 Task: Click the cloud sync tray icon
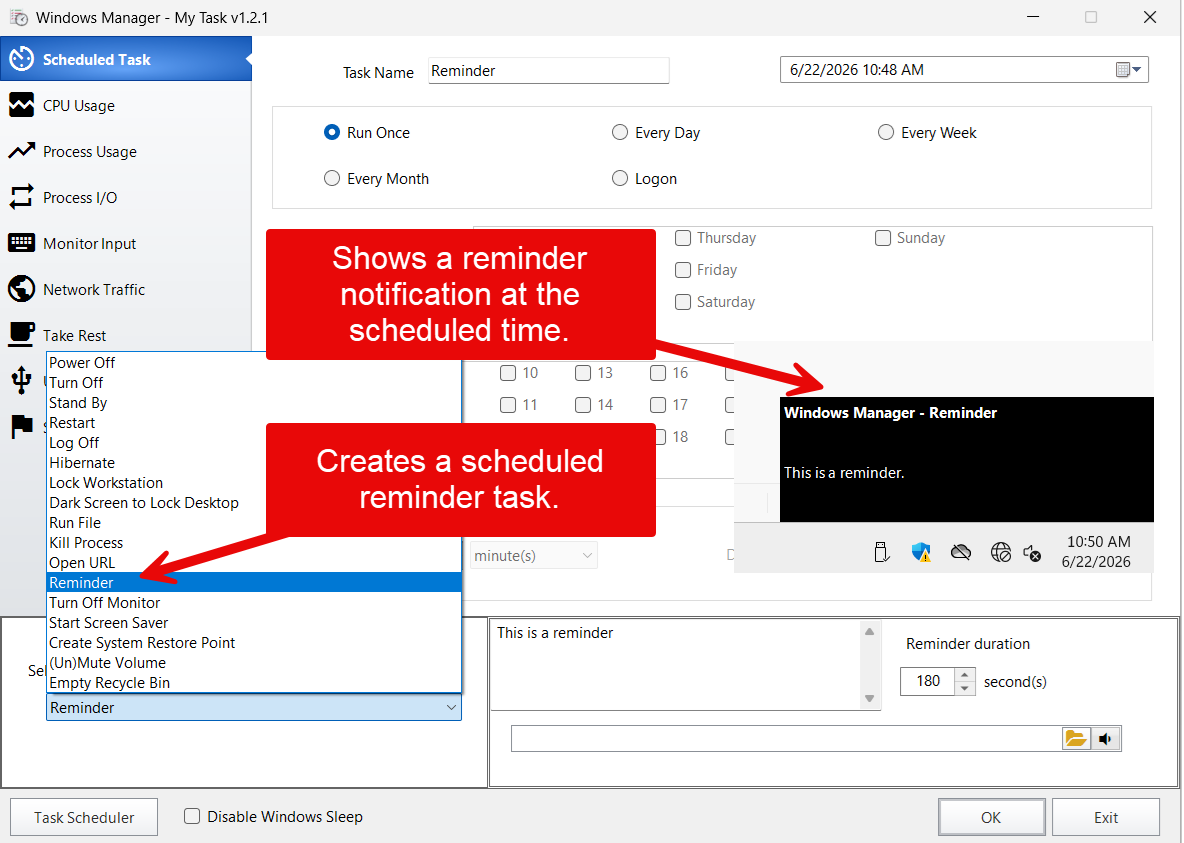coord(960,552)
